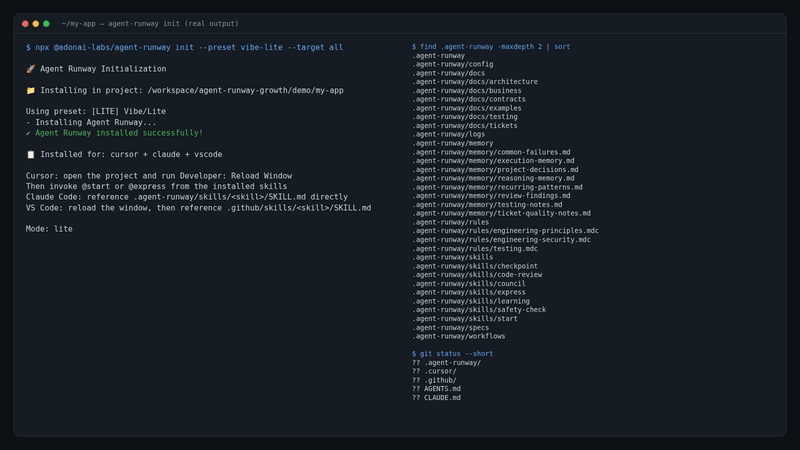Click the 'memory/testing-notes.md' path
The height and width of the screenshot is (450, 800).
pos(487,205)
